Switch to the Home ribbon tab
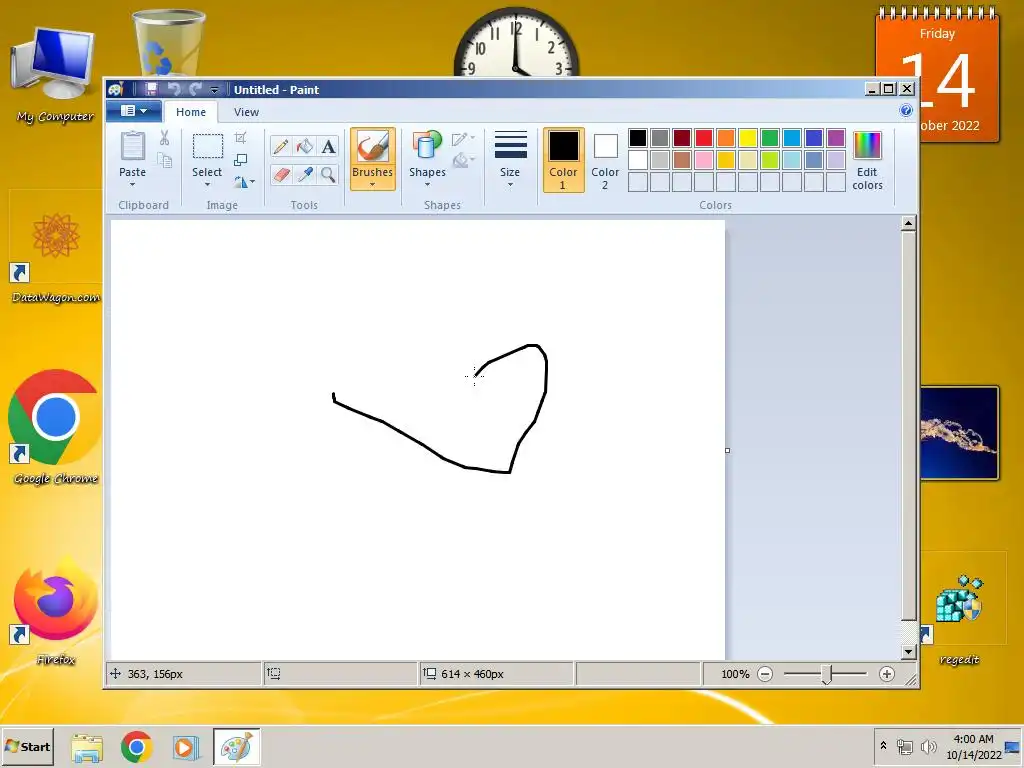This screenshot has width=1024, height=768. (191, 112)
